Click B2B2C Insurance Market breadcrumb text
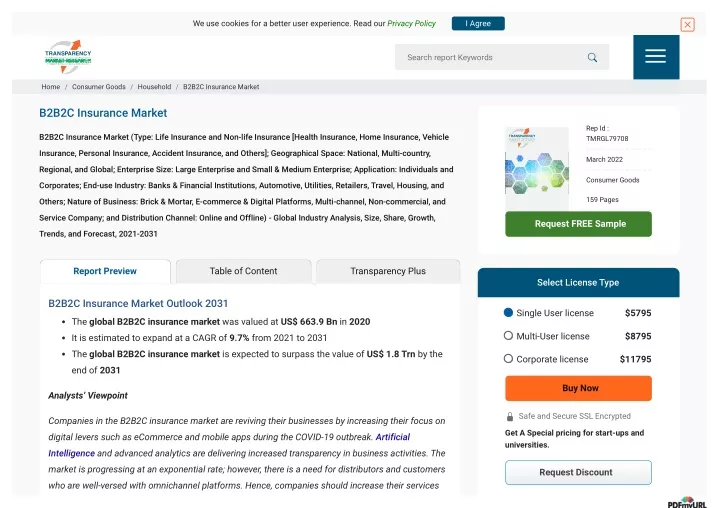719x508 pixels. click(221, 87)
